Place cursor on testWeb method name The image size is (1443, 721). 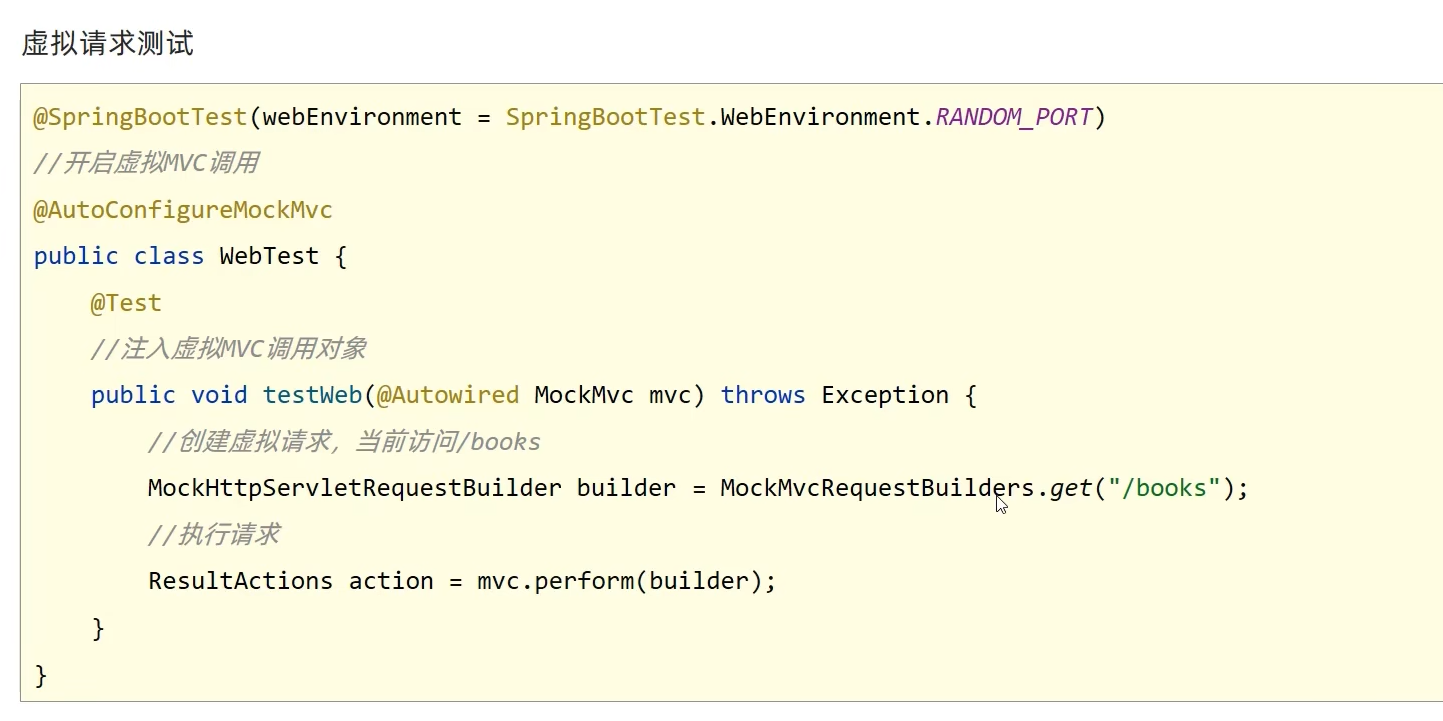click(311, 395)
